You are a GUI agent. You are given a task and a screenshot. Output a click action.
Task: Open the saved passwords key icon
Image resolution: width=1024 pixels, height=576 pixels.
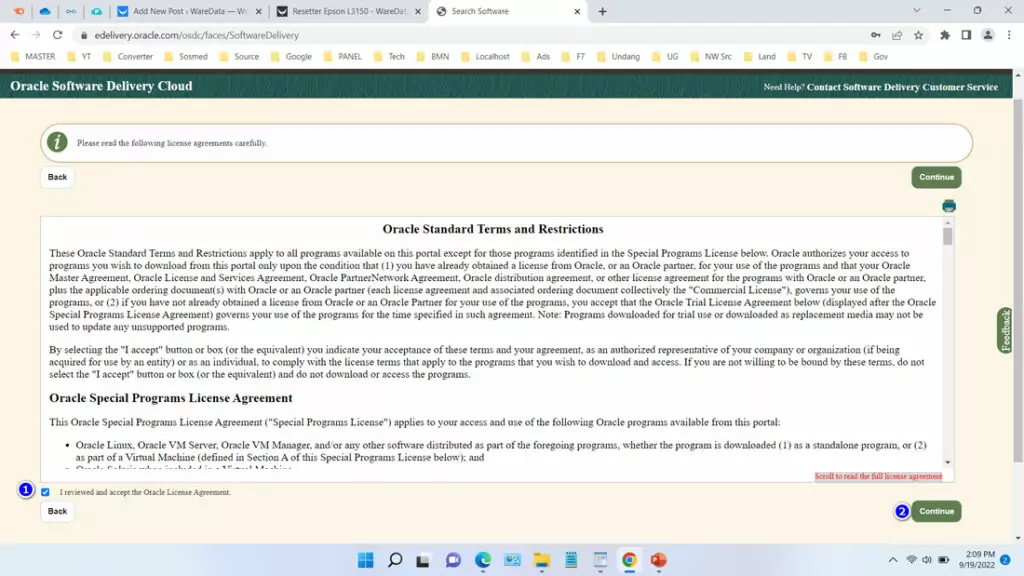coord(876,35)
